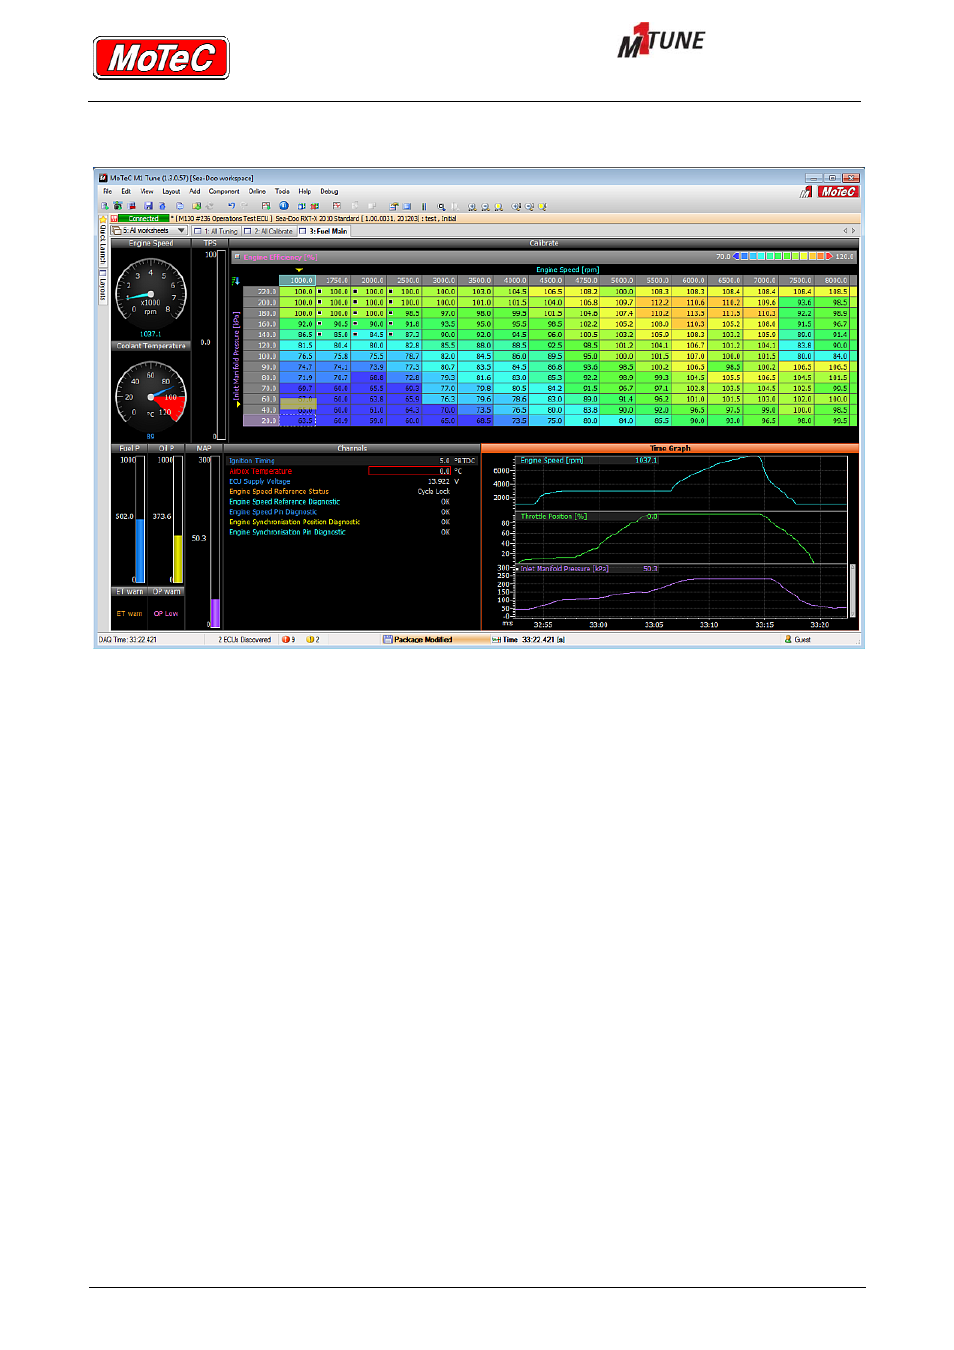Viewport: 954px width, 1350px height.
Task: Select the 220.0 kPa row header
Action: (261, 291)
